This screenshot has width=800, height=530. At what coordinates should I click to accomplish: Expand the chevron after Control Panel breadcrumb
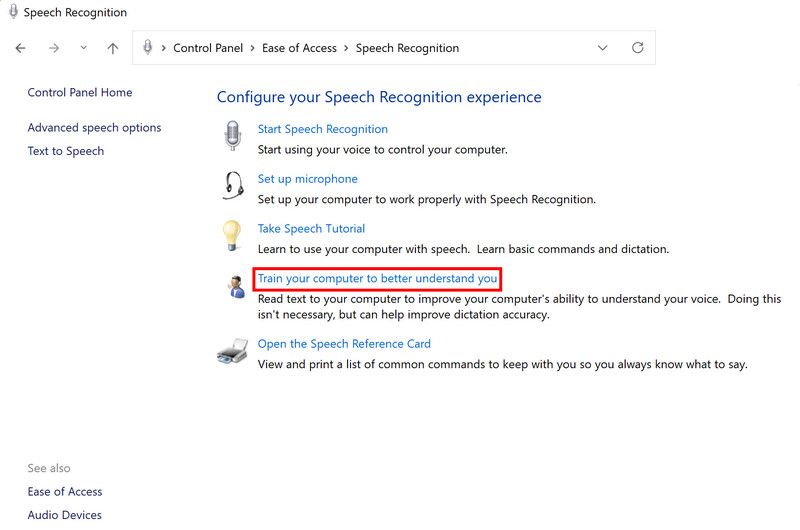(252, 48)
